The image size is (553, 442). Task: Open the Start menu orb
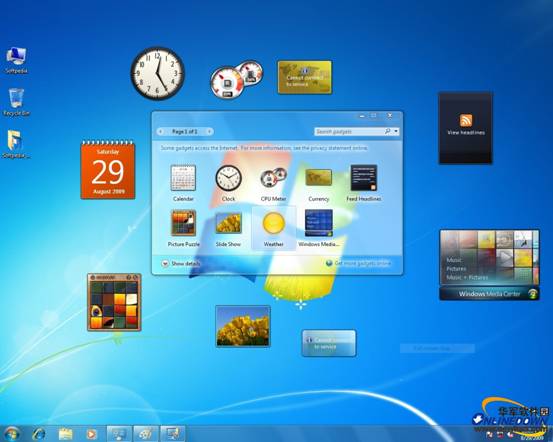coord(12,434)
